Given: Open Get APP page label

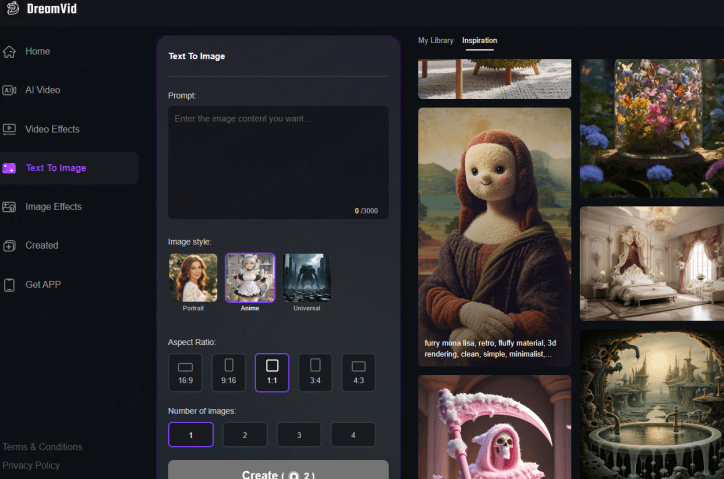Looking at the screenshot, I should (43, 285).
